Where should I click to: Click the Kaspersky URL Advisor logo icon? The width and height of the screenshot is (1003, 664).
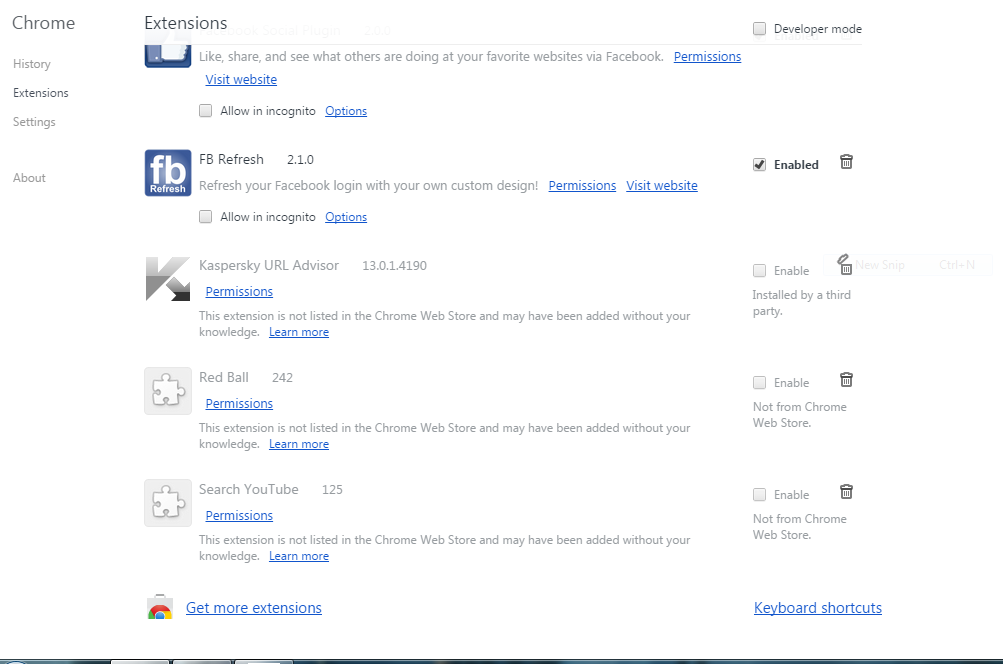click(x=168, y=279)
